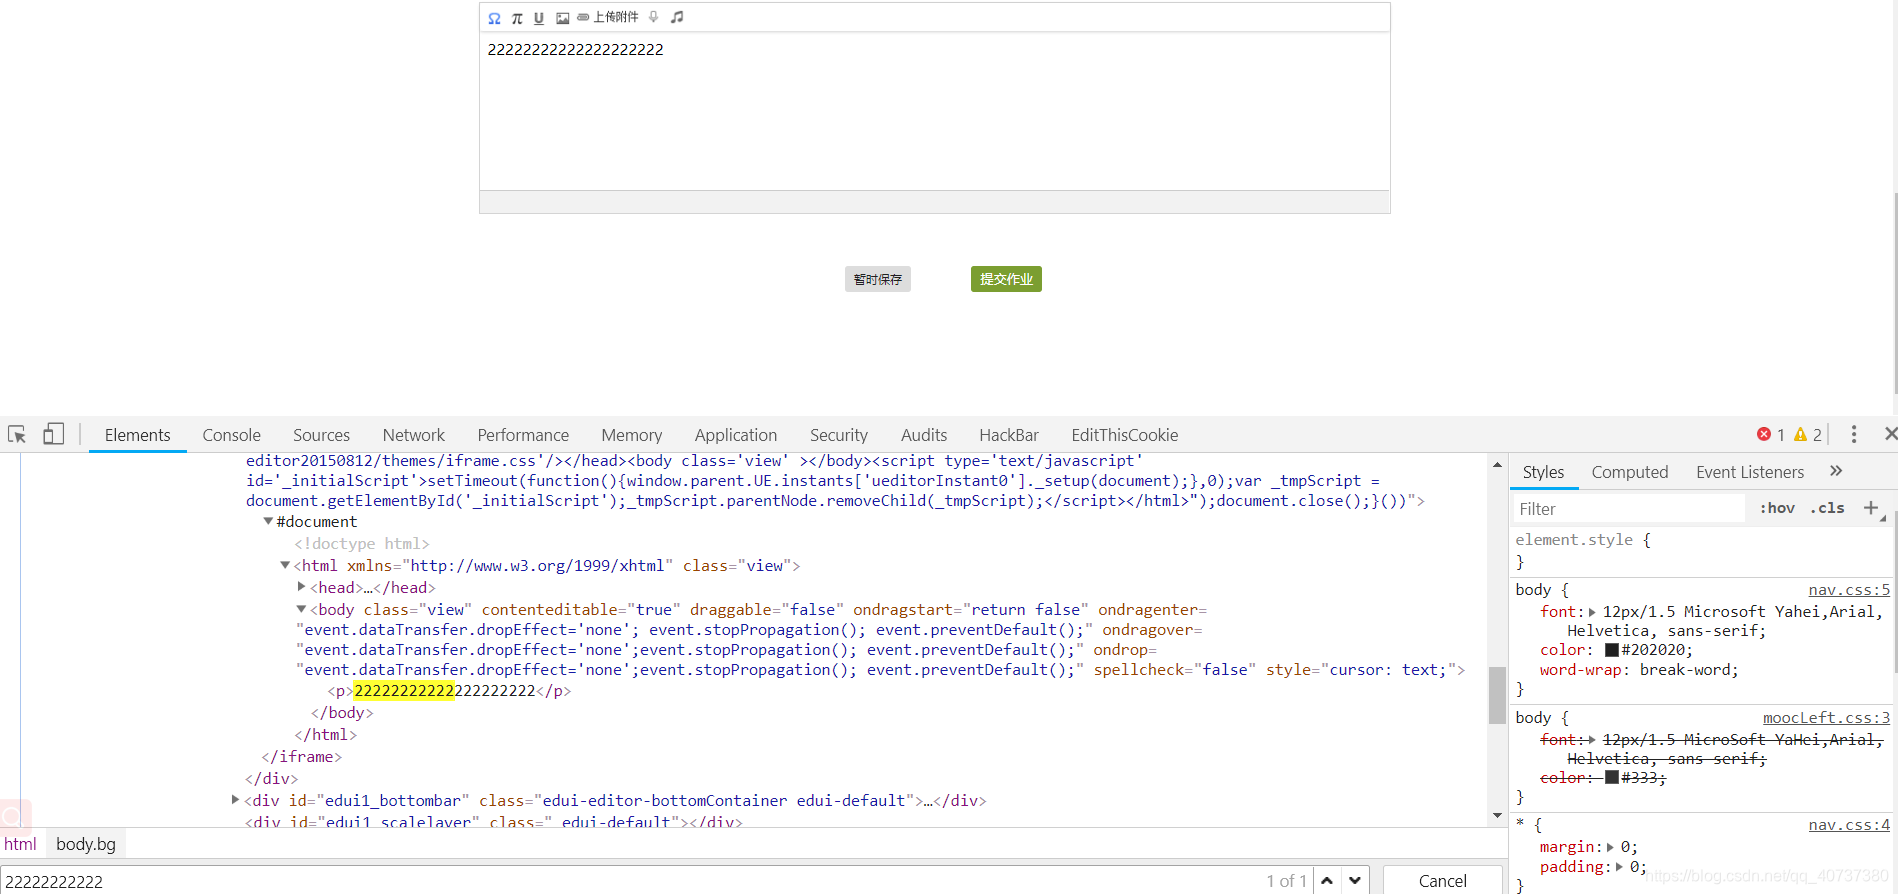This screenshot has width=1898, height=894.
Task: Show more style pane tabs chevron
Action: [x=1836, y=471]
